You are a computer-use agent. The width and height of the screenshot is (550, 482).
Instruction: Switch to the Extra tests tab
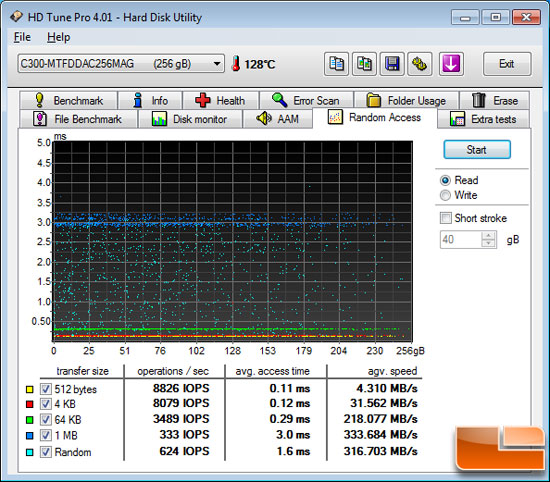coord(483,119)
